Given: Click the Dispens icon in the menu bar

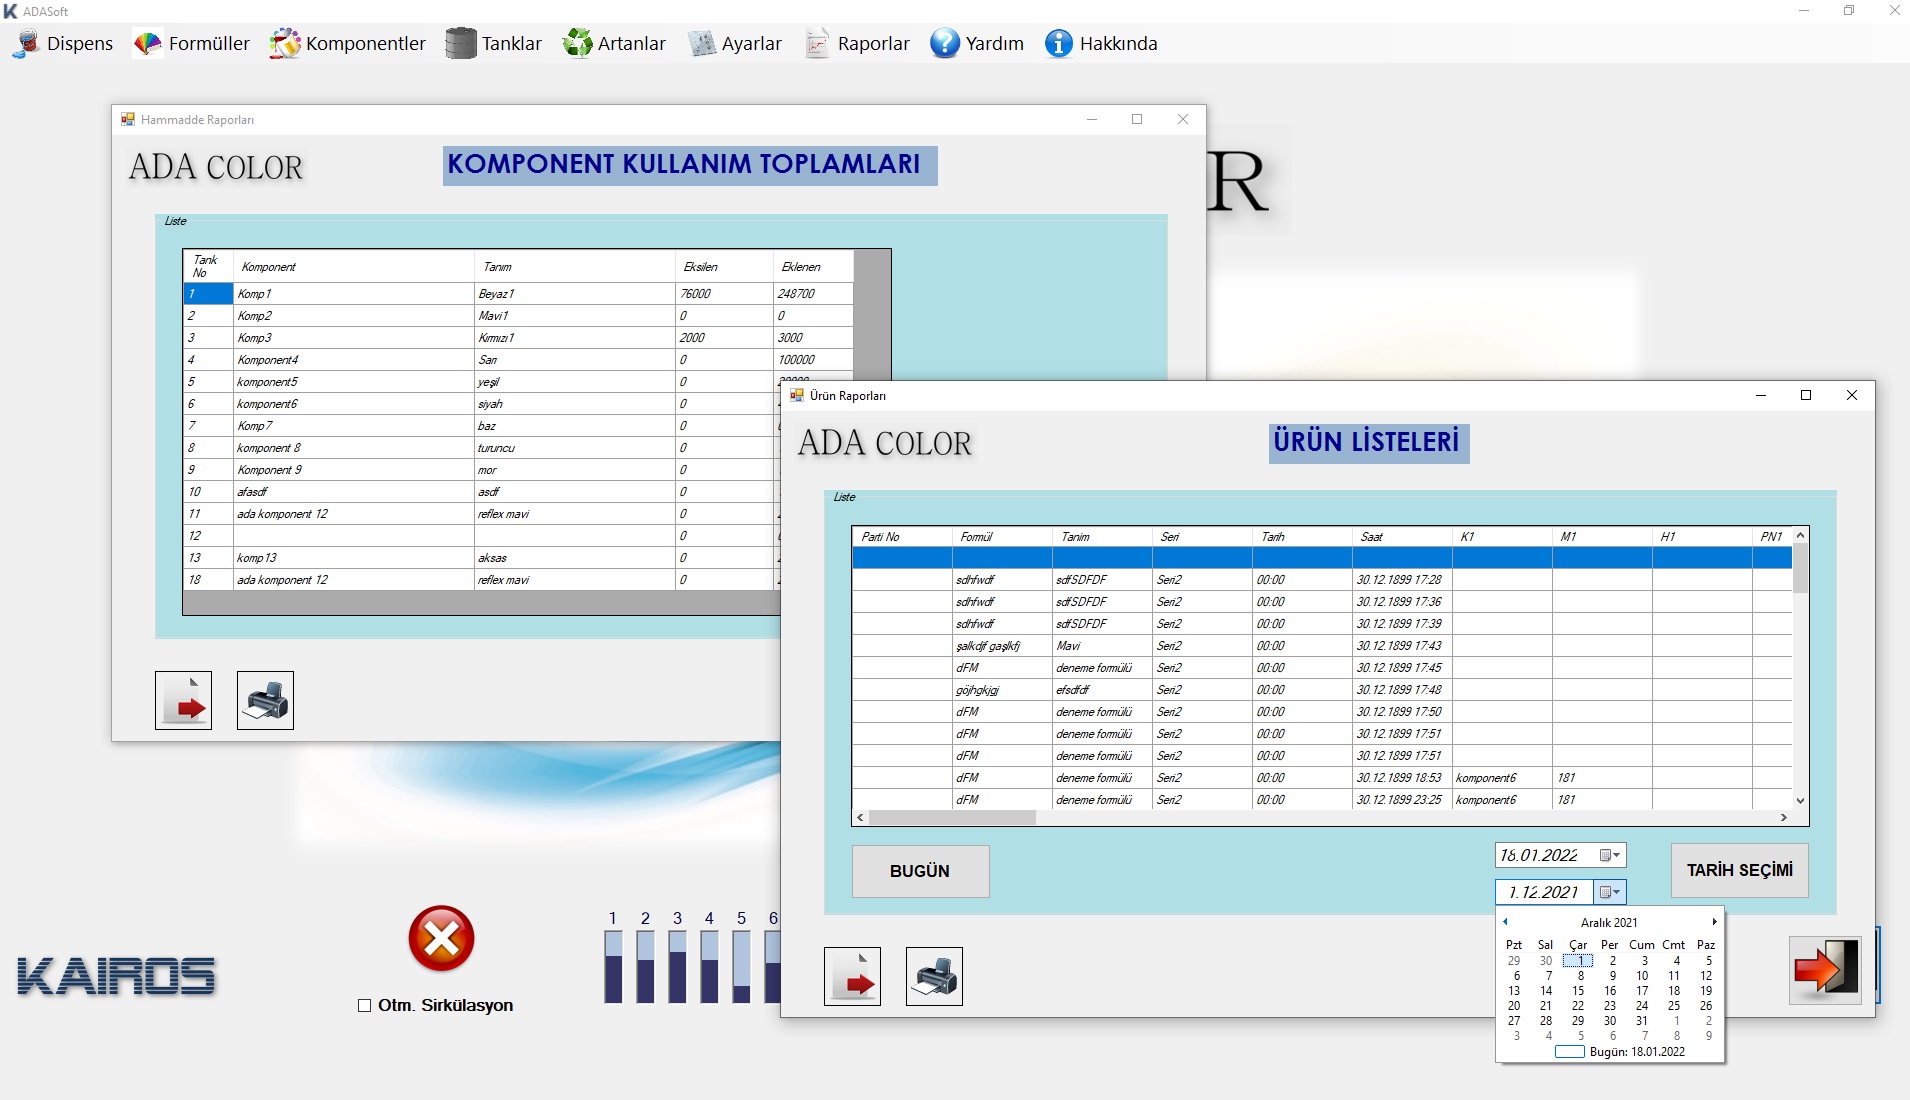Looking at the screenshot, I should point(27,44).
